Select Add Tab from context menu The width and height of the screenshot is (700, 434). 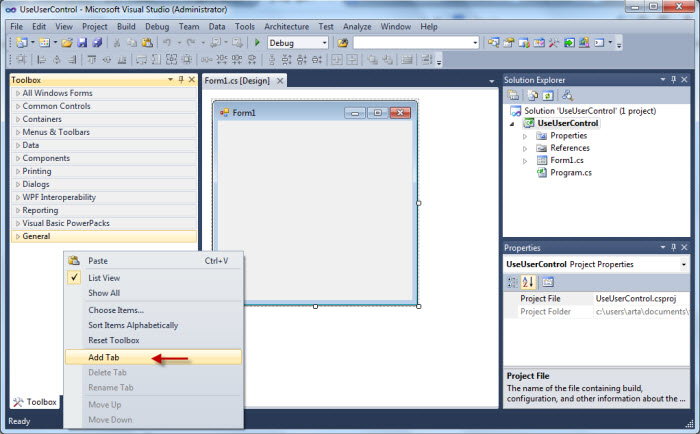click(106, 357)
